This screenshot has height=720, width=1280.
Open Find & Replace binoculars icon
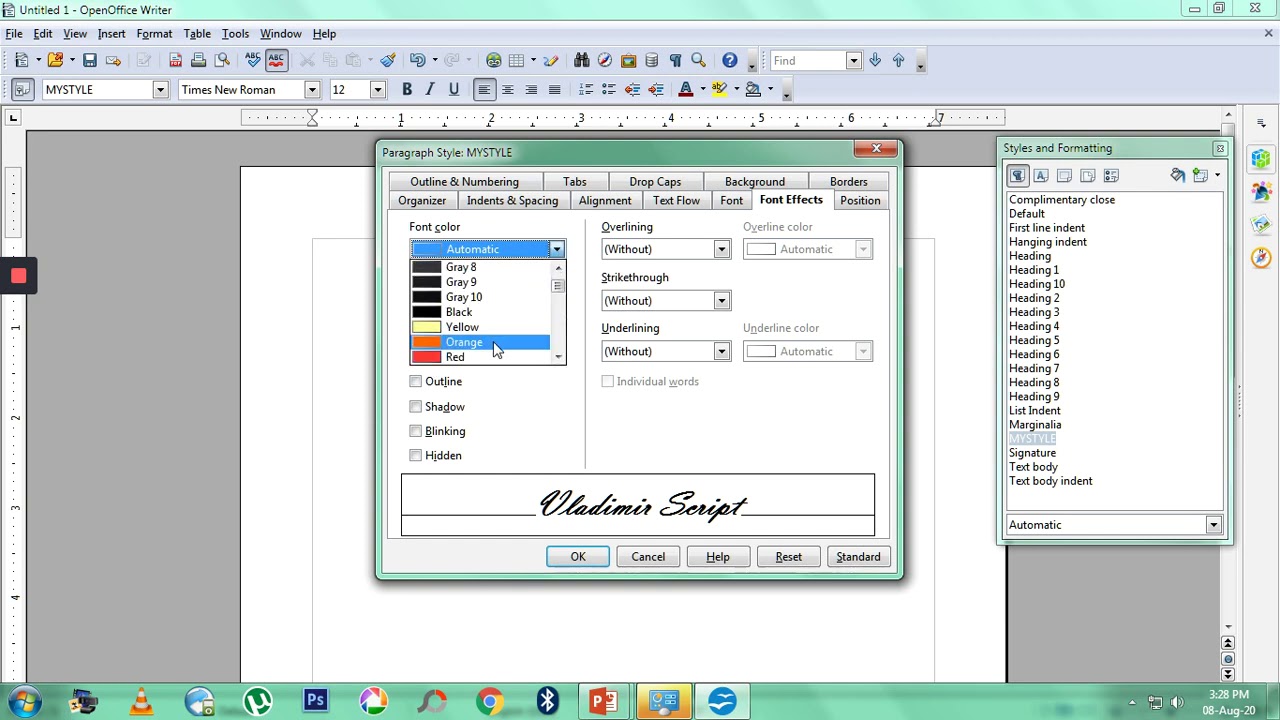(x=581, y=61)
